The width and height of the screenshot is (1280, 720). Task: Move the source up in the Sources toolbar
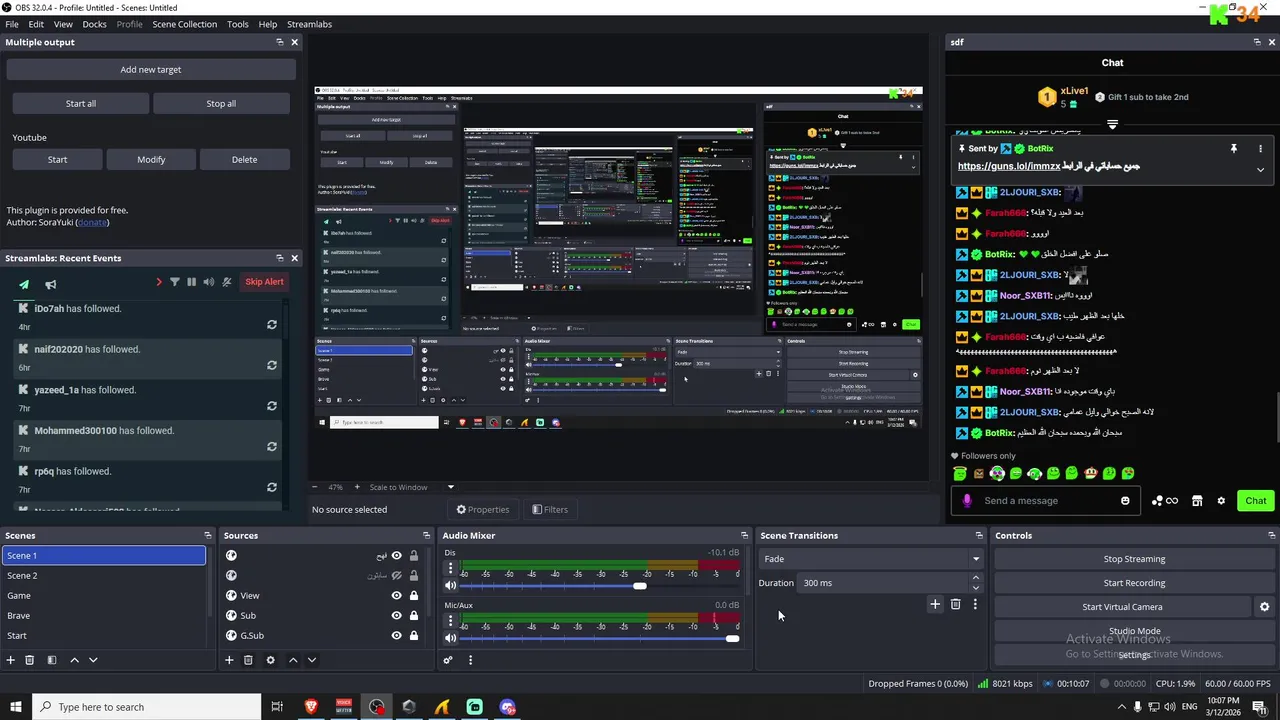pyautogui.click(x=293, y=660)
